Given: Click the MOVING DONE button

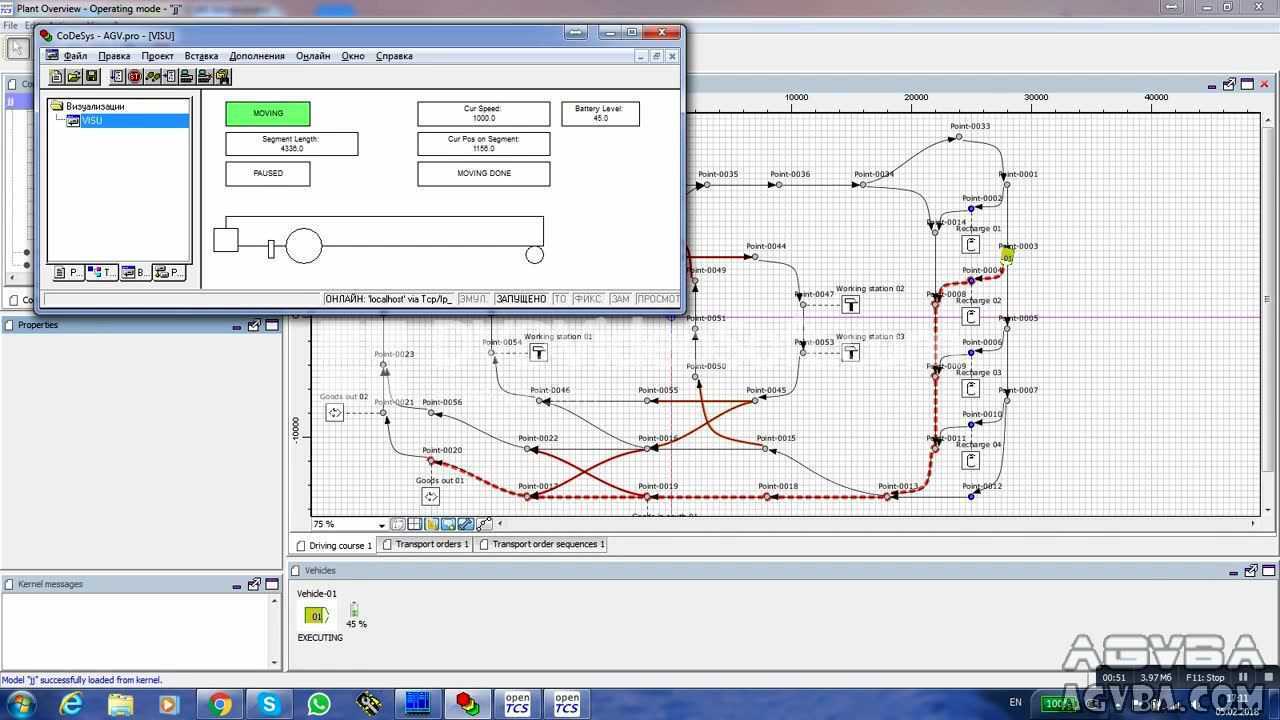Looking at the screenshot, I should (x=483, y=173).
